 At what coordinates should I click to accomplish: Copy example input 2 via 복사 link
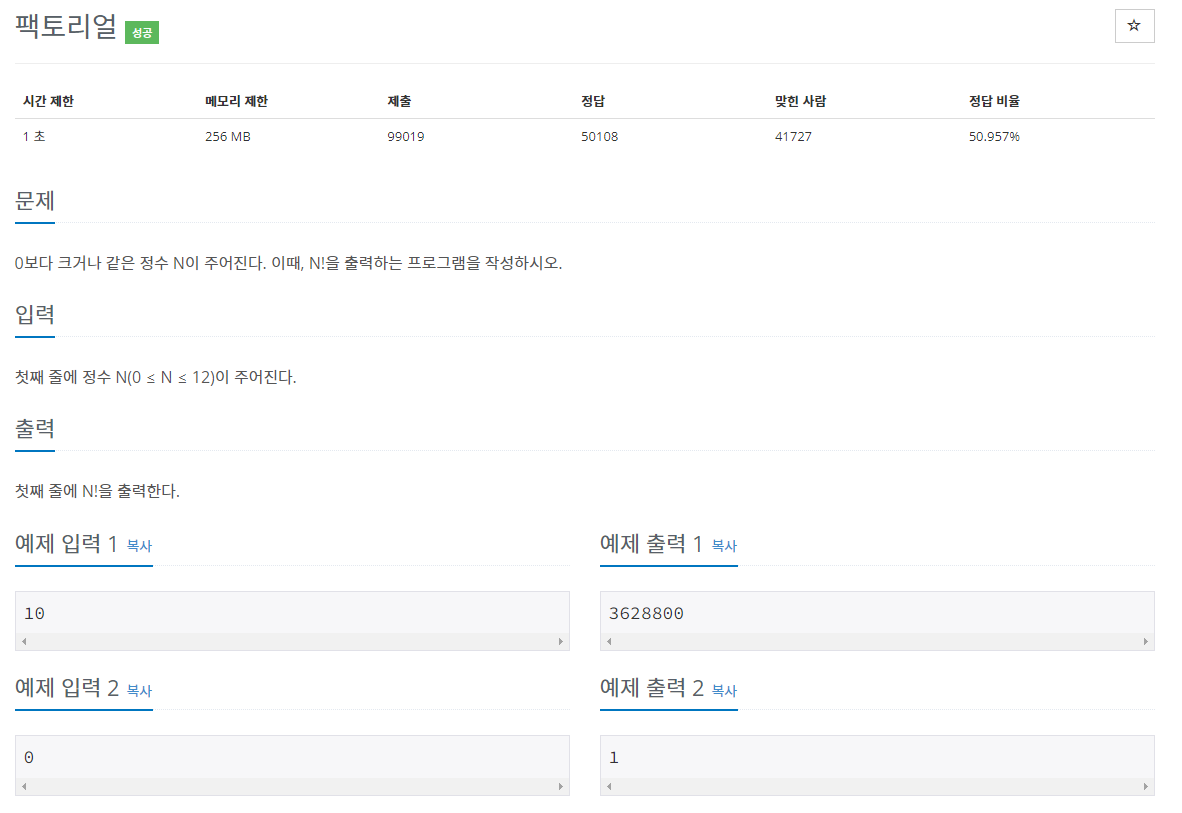pyautogui.click(x=139, y=690)
